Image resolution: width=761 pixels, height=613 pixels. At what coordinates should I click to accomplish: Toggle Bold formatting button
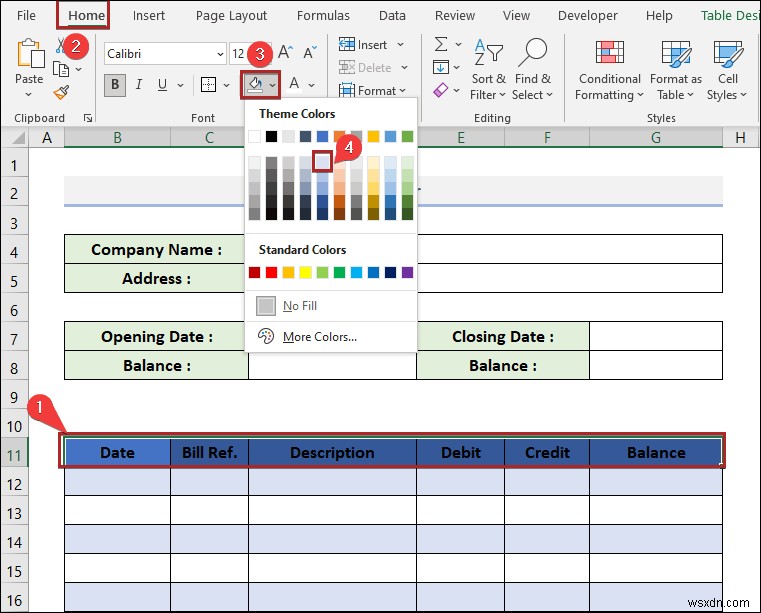pyautogui.click(x=115, y=84)
